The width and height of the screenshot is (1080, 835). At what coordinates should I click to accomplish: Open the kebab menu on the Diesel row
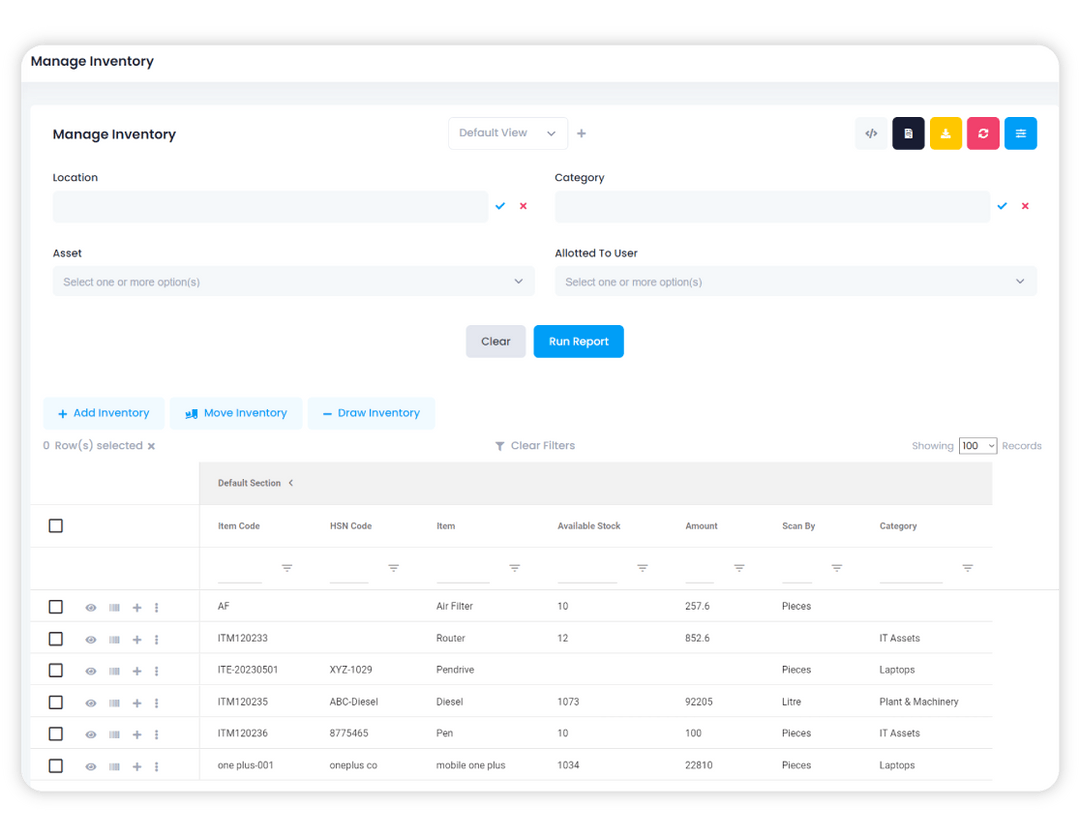point(156,702)
